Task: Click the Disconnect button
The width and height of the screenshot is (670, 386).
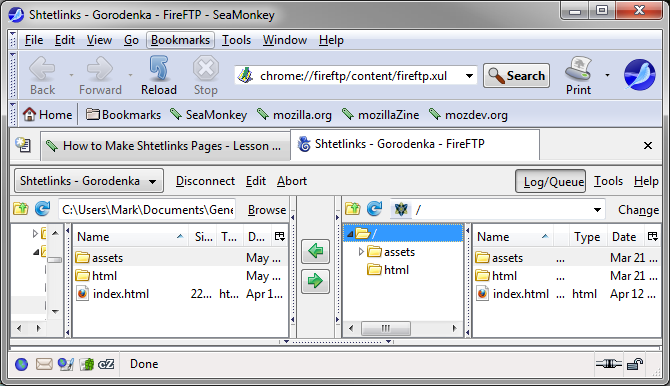Action: tap(205, 181)
